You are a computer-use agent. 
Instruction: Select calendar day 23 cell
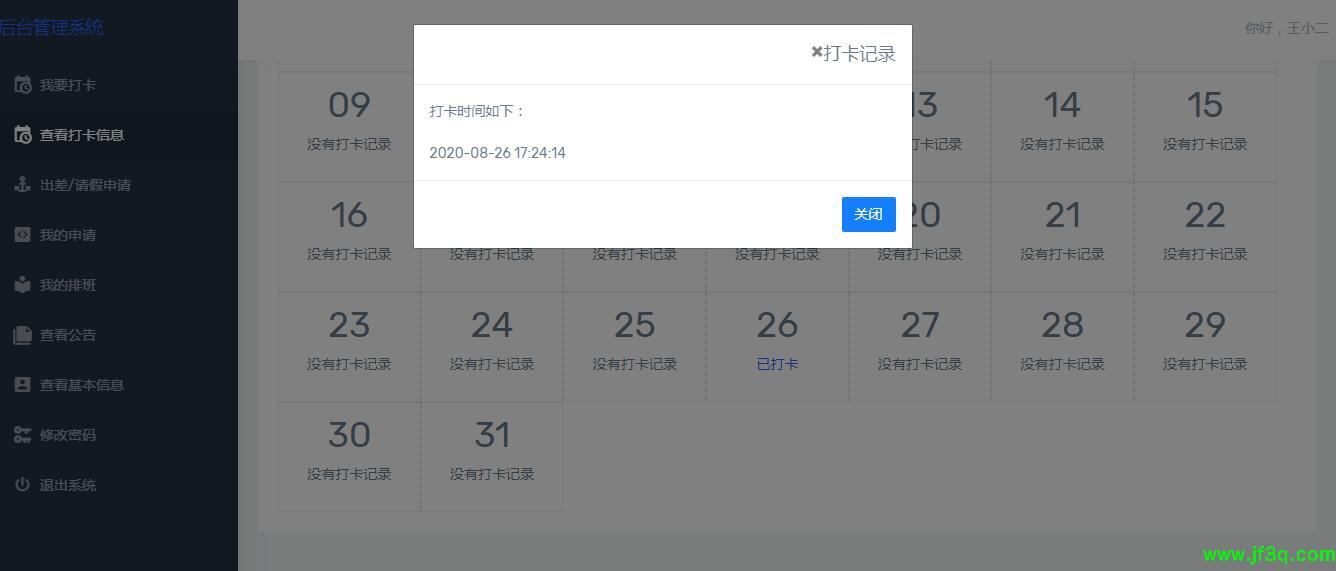pos(349,346)
